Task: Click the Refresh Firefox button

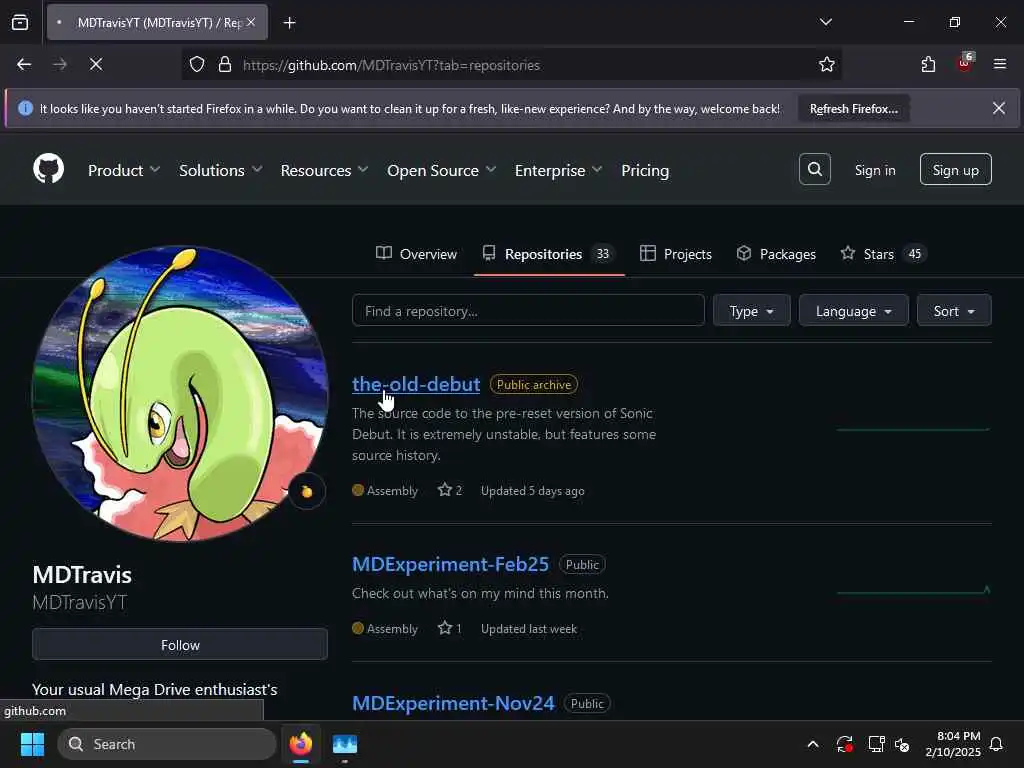Action: [x=854, y=108]
